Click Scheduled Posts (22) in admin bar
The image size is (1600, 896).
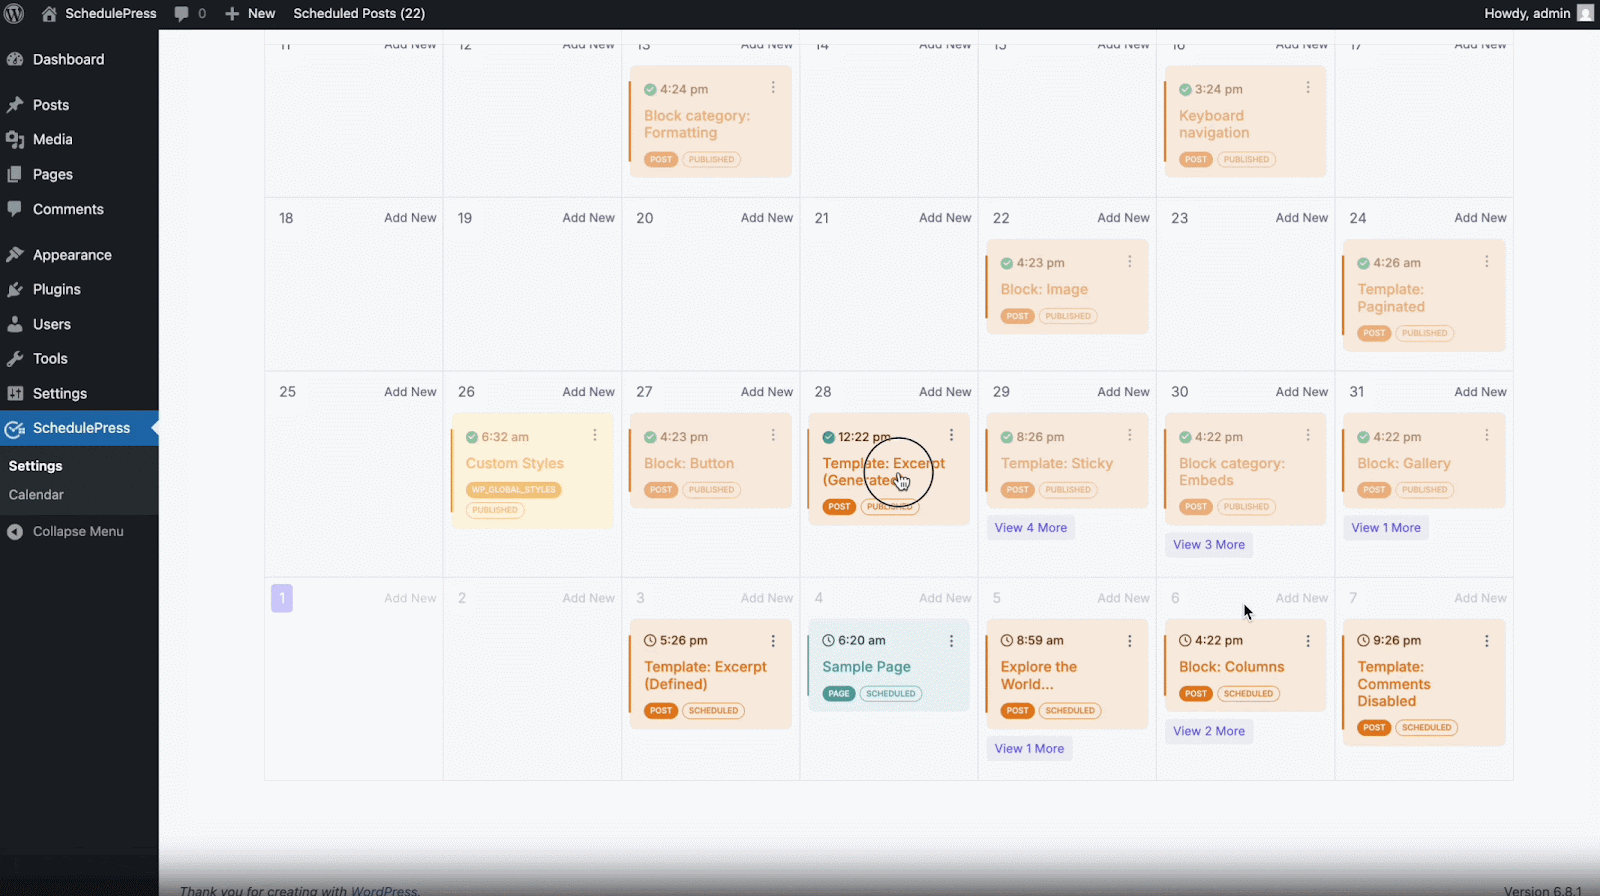click(359, 14)
